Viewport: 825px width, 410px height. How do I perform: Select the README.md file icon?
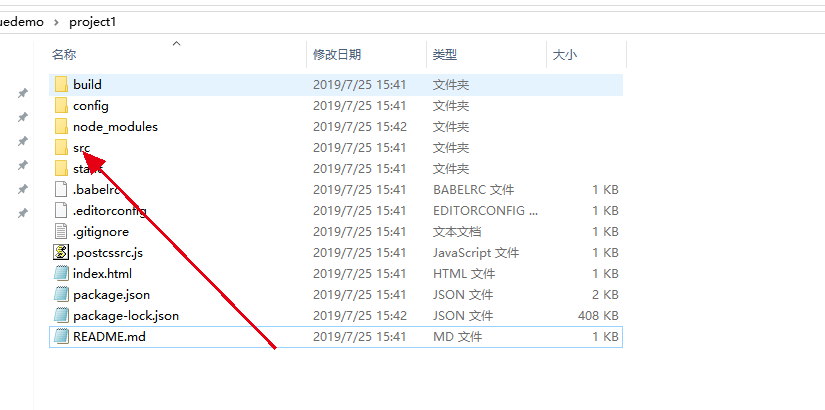[61, 337]
